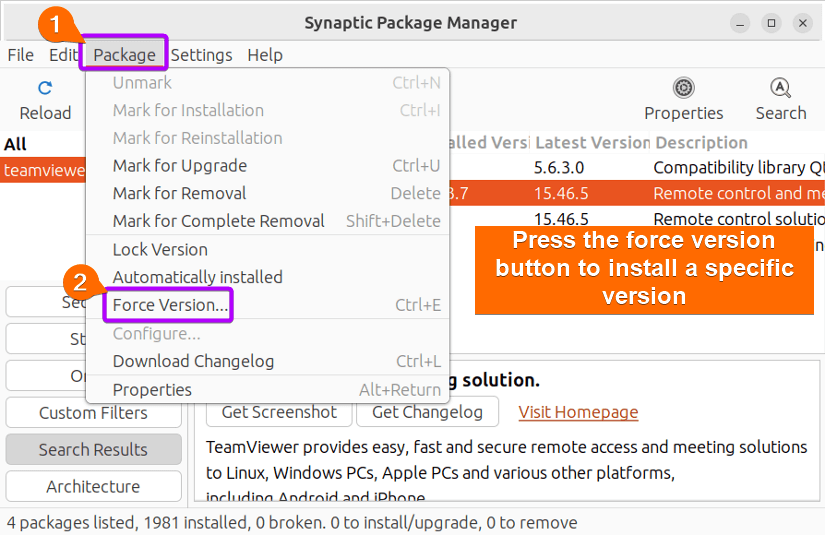This screenshot has width=825, height=535.
Task: Open the Help menu
Action: coord(265,55)
